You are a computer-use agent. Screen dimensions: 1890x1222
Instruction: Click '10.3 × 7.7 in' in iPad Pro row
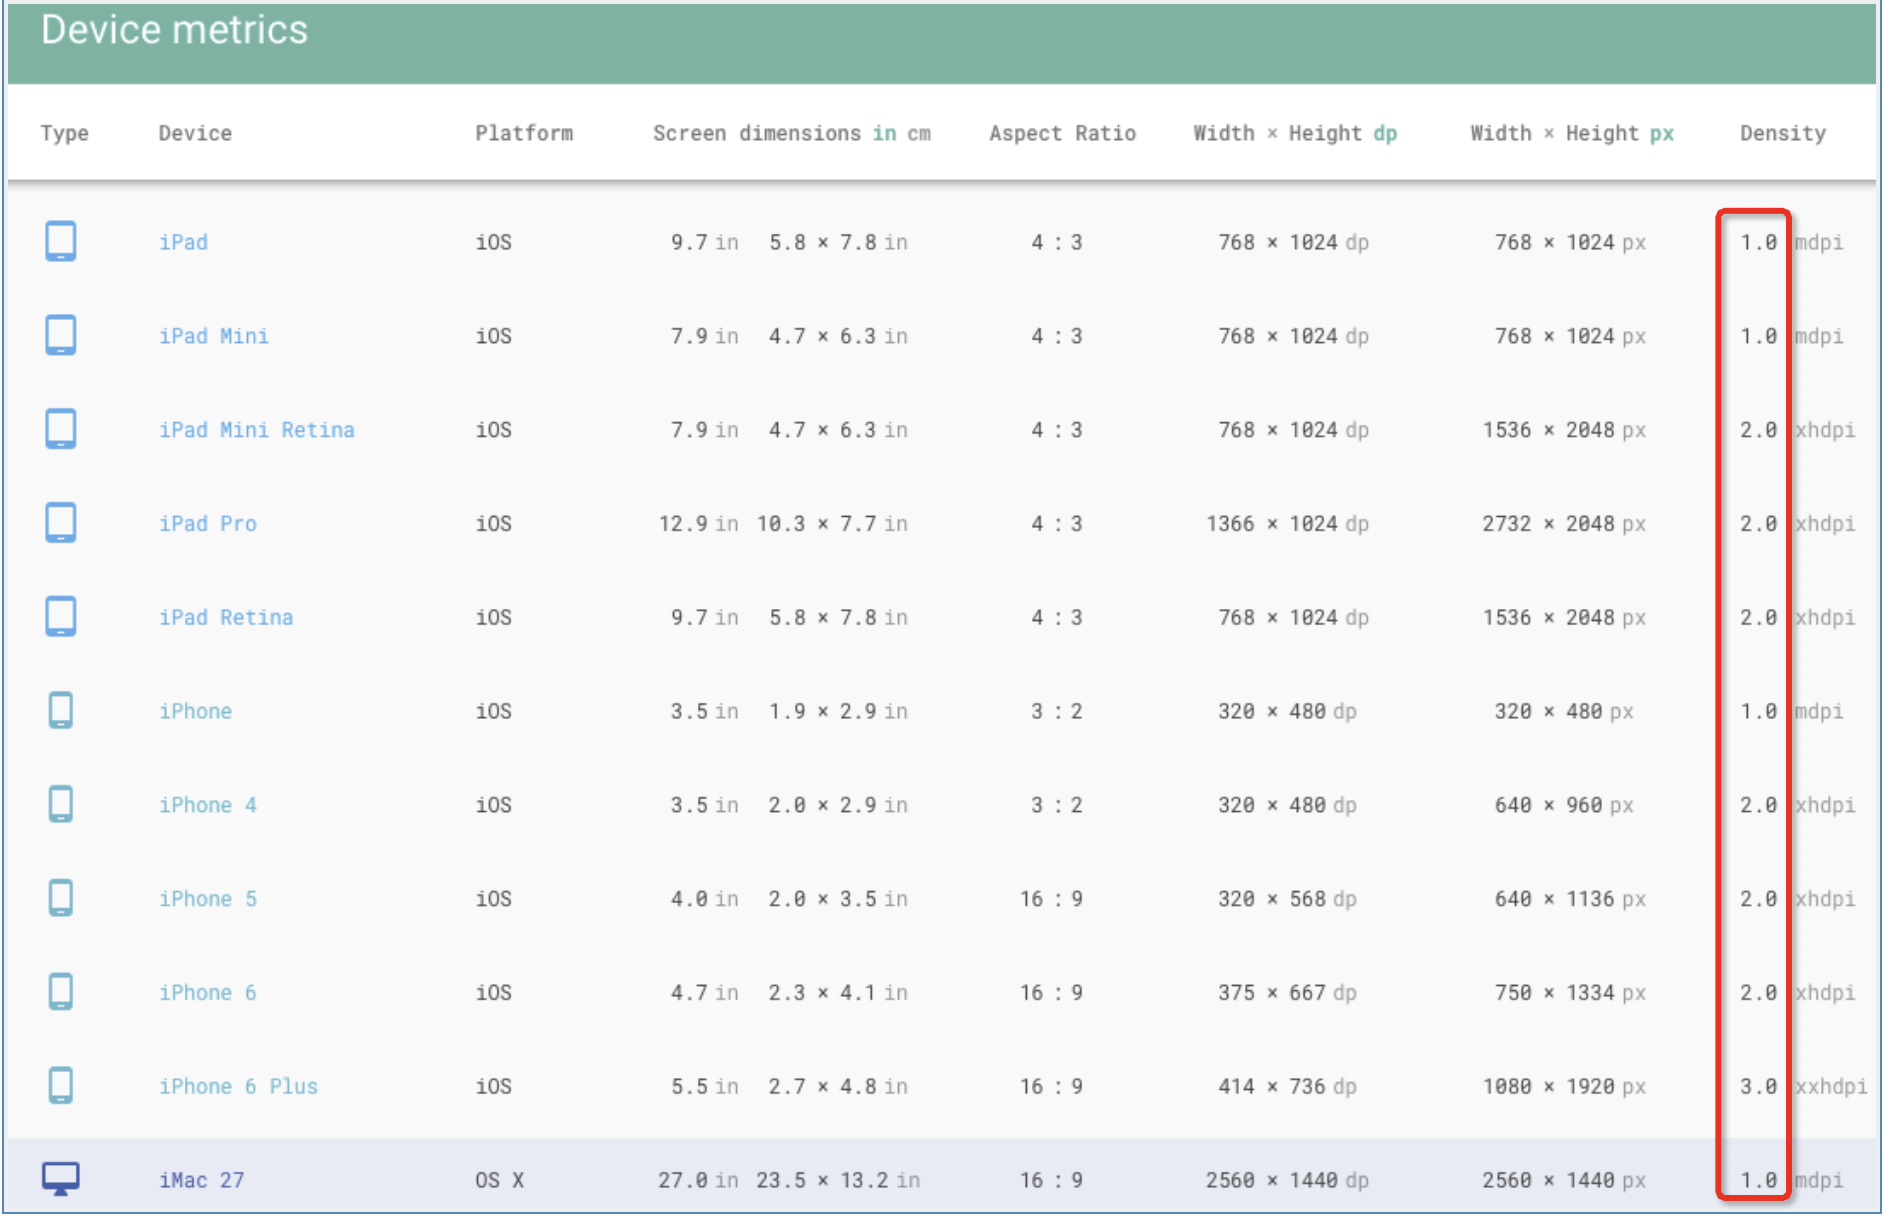[x=832, y=524]
